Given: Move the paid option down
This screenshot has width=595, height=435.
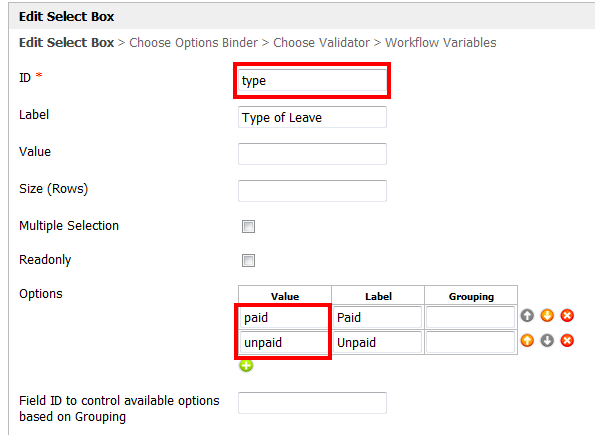Looking at the screenshot, I should pos(547,315).
